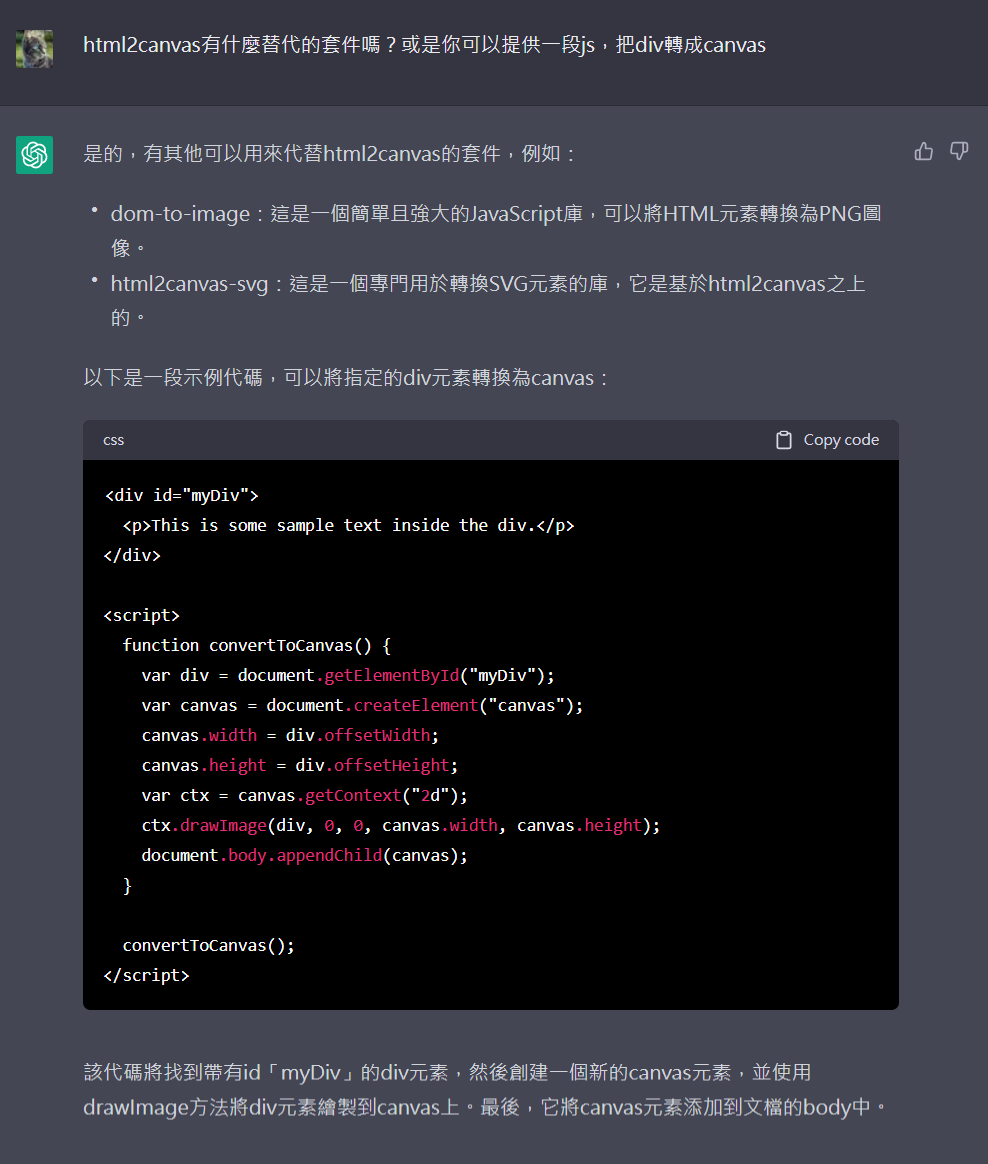Click the convertToCanvas(); call line
Image resolution: width=988 pixels, height=1164 pixels.
209,946
